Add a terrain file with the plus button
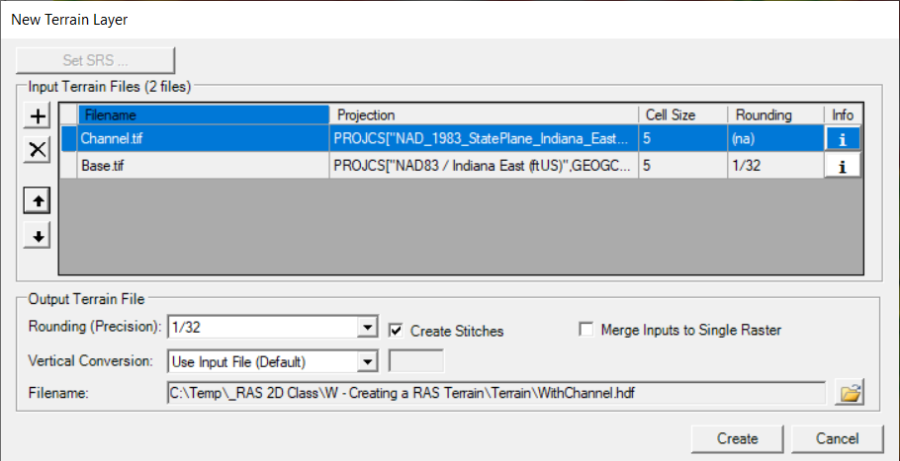900x461 pixels. click(x=38, y=117)
